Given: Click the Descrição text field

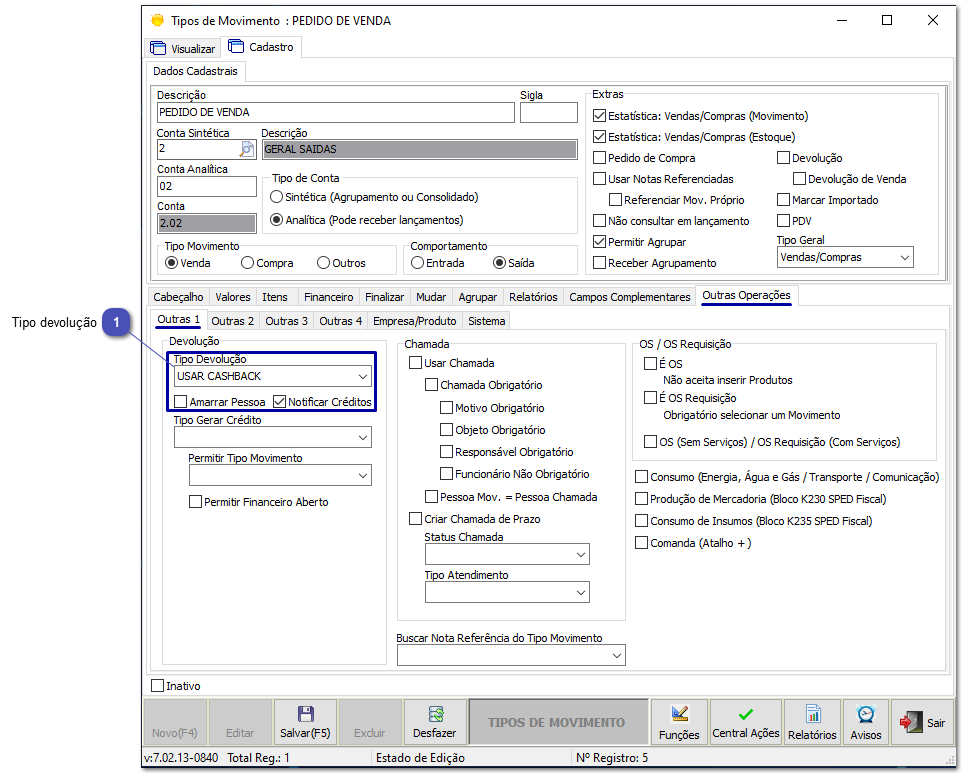Looking at the screenshot, I should [x=335, y=113].
